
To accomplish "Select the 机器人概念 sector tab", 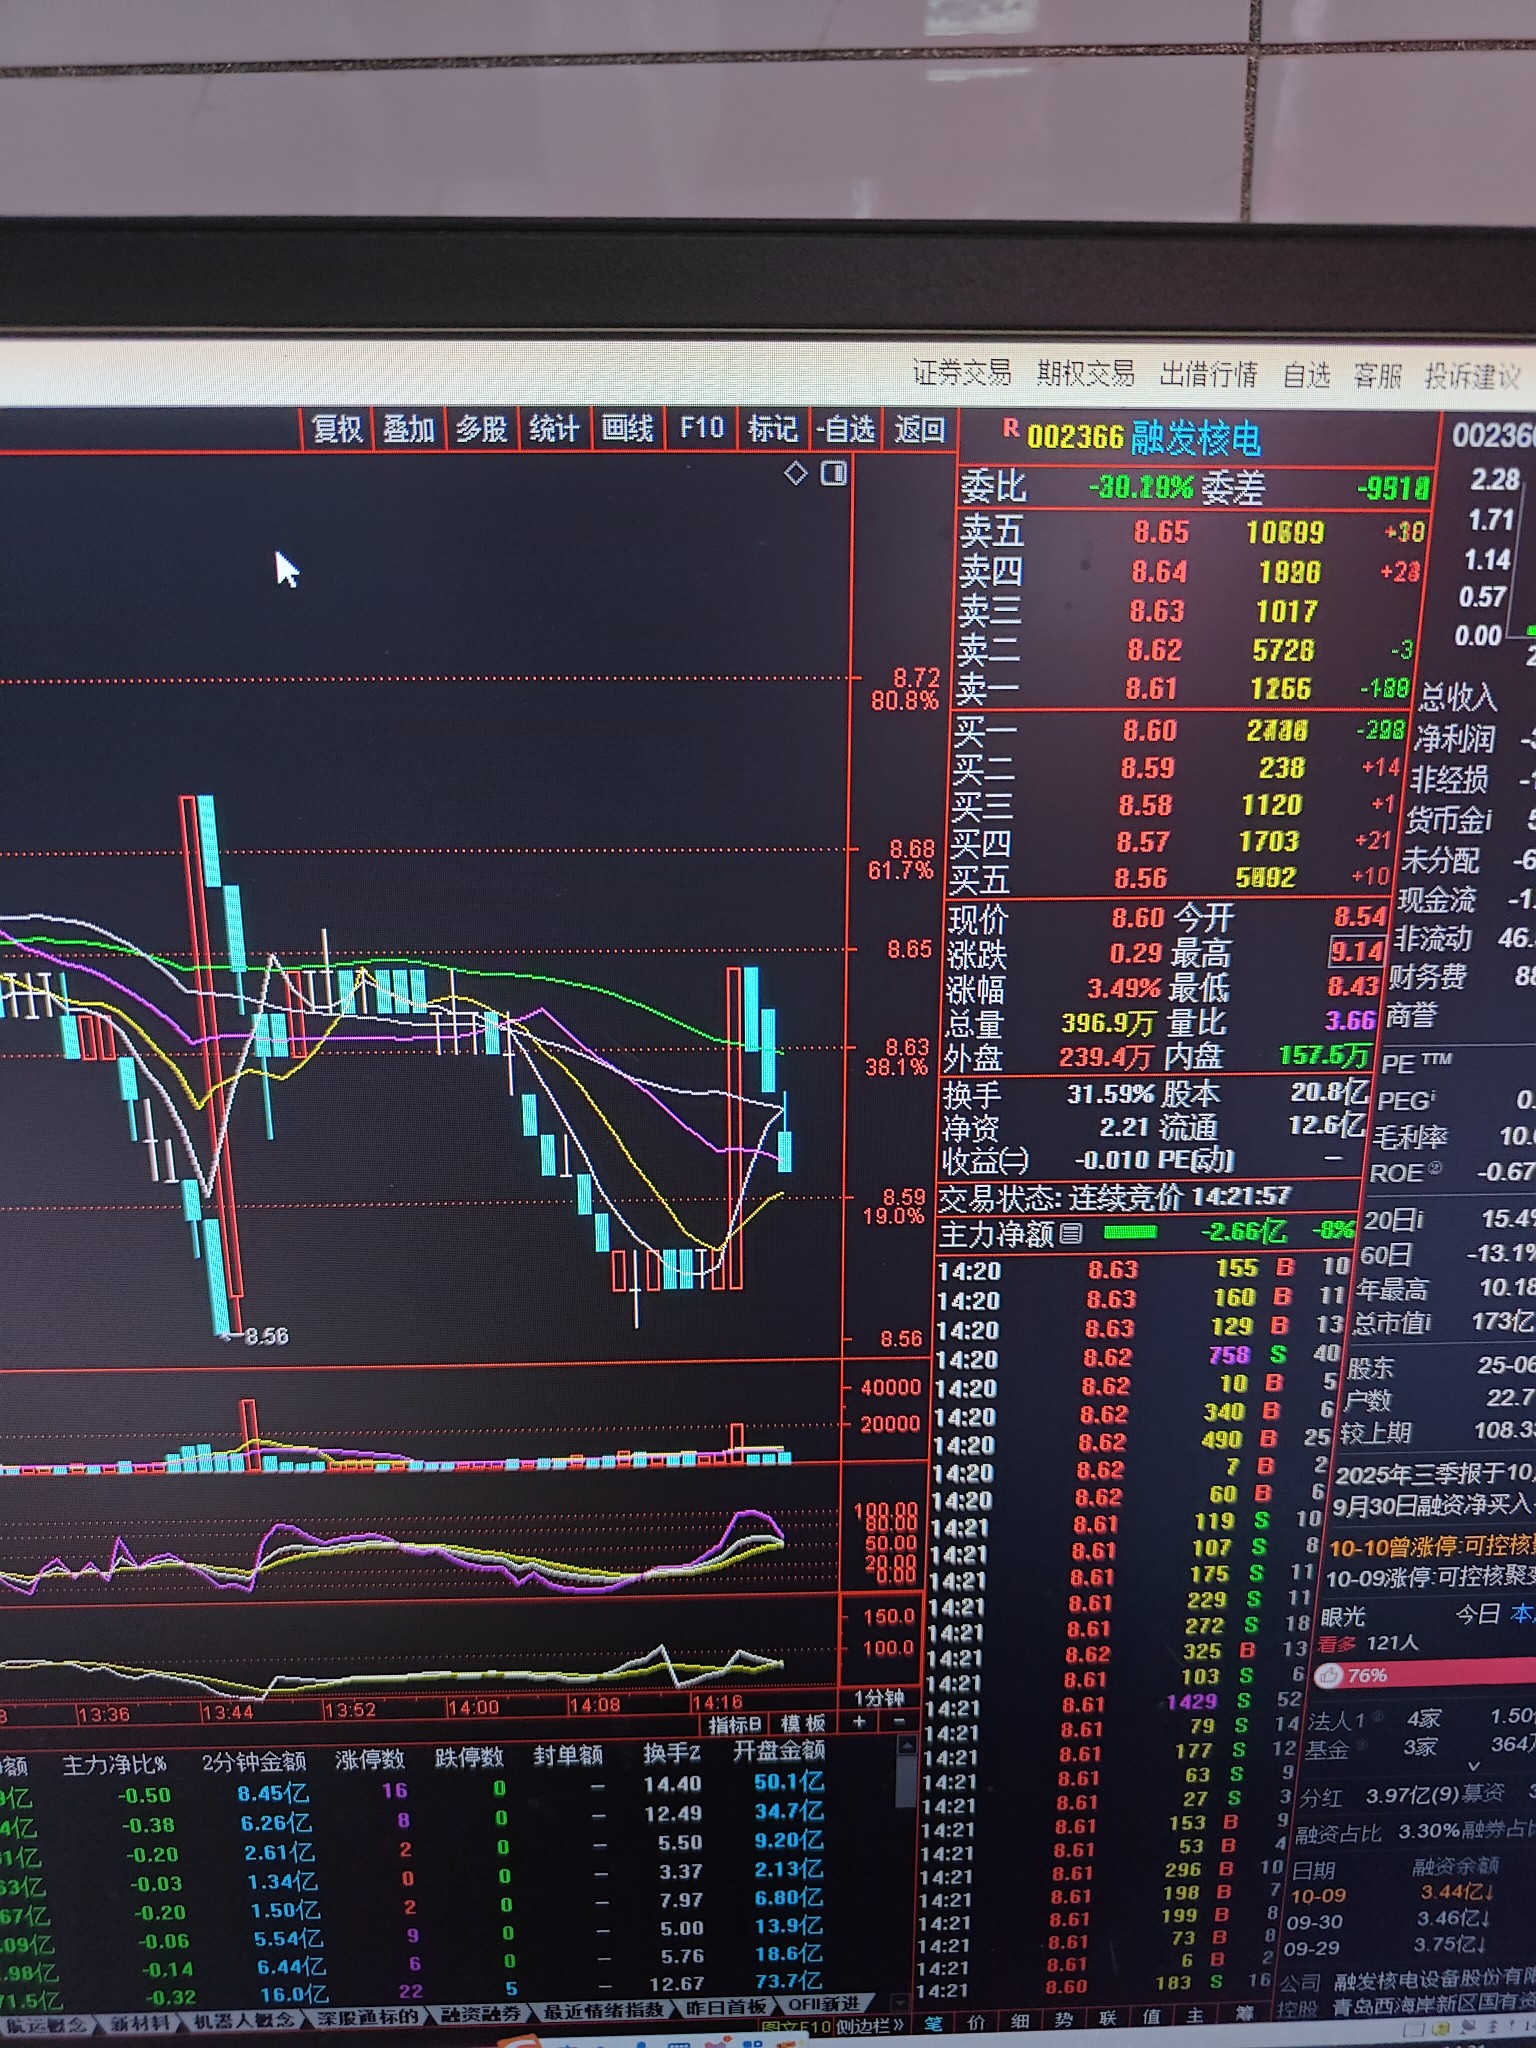I will pos(244,2021).
